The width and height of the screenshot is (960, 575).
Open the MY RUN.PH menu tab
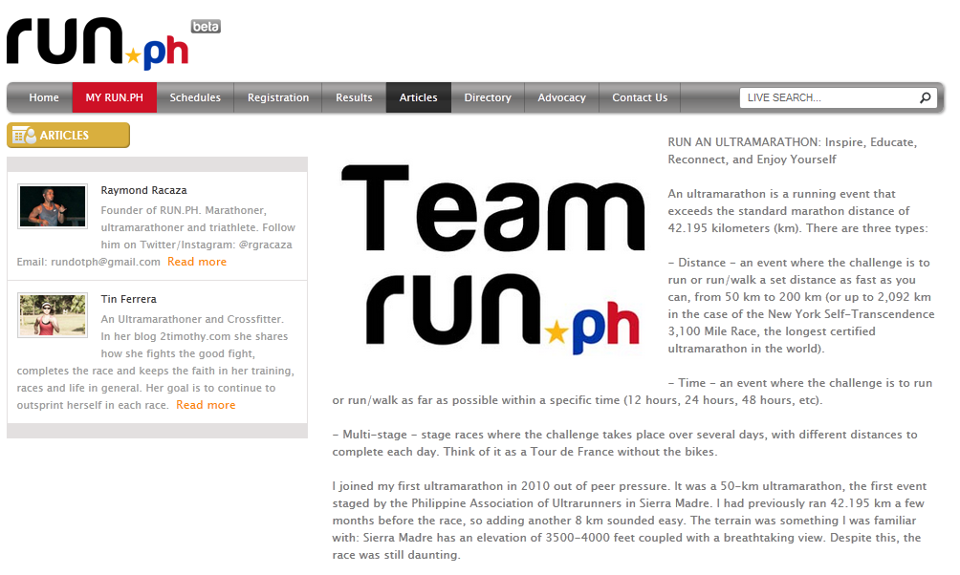pyautogui.click(x=114, y=98)
